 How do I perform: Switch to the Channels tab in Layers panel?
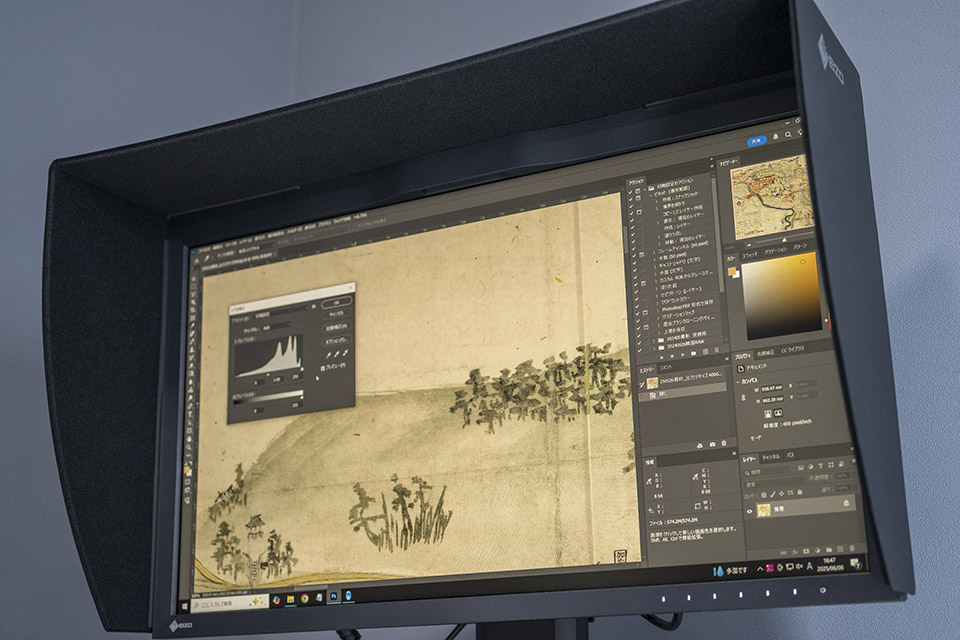point(772,457)
